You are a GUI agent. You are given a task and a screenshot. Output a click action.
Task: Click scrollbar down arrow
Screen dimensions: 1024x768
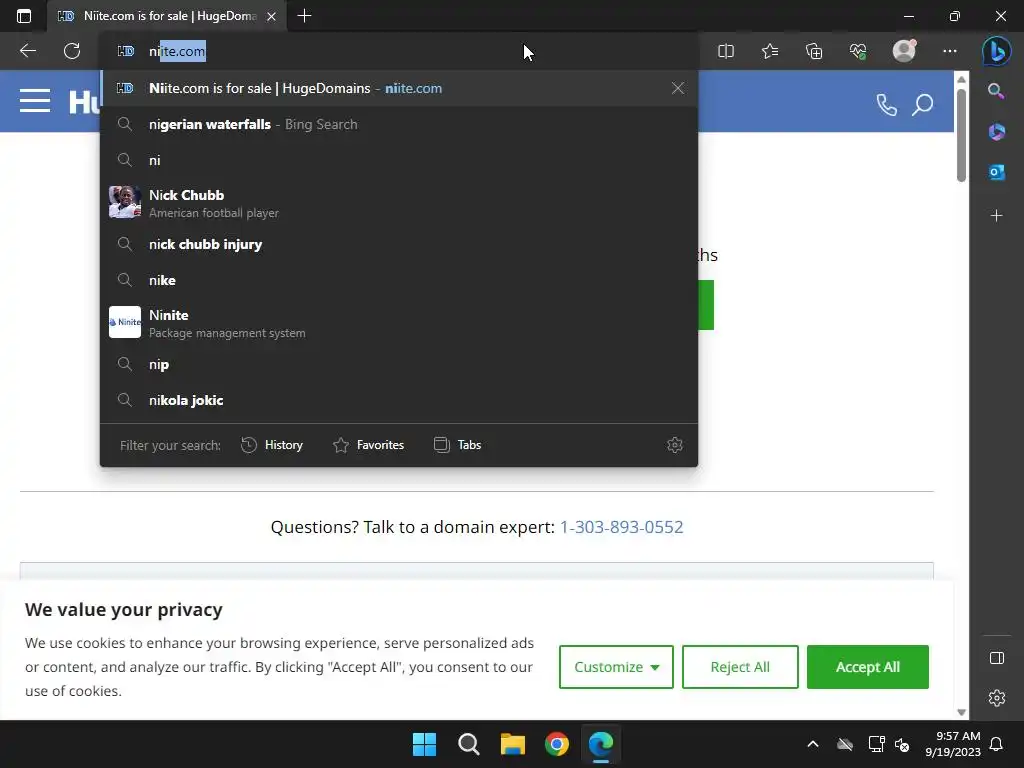pos(961,712)
